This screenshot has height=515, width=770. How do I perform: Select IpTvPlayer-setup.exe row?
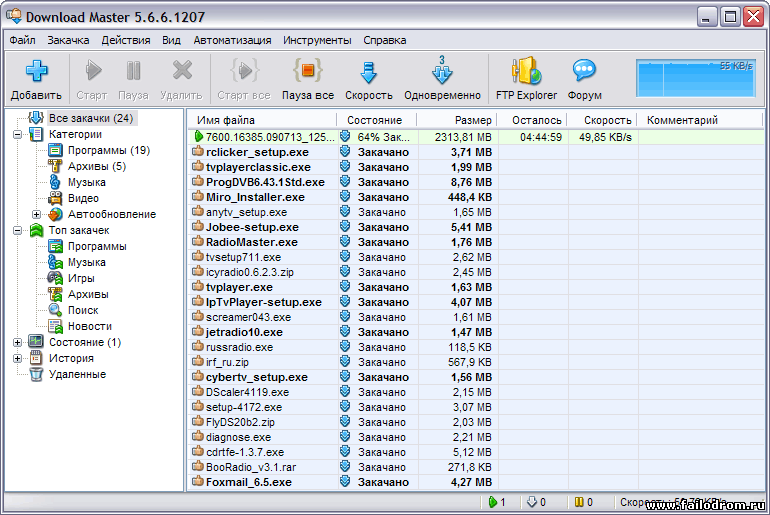tap(476, 302)
